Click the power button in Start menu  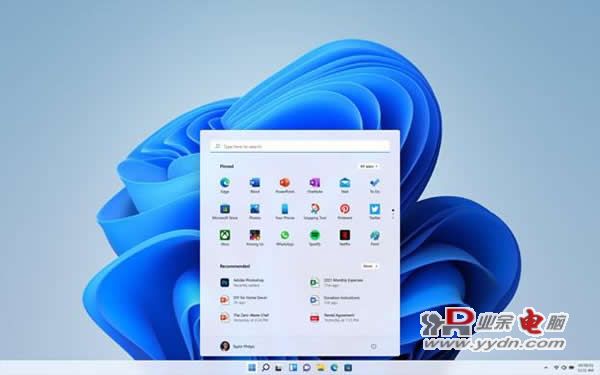click(373, 346)
